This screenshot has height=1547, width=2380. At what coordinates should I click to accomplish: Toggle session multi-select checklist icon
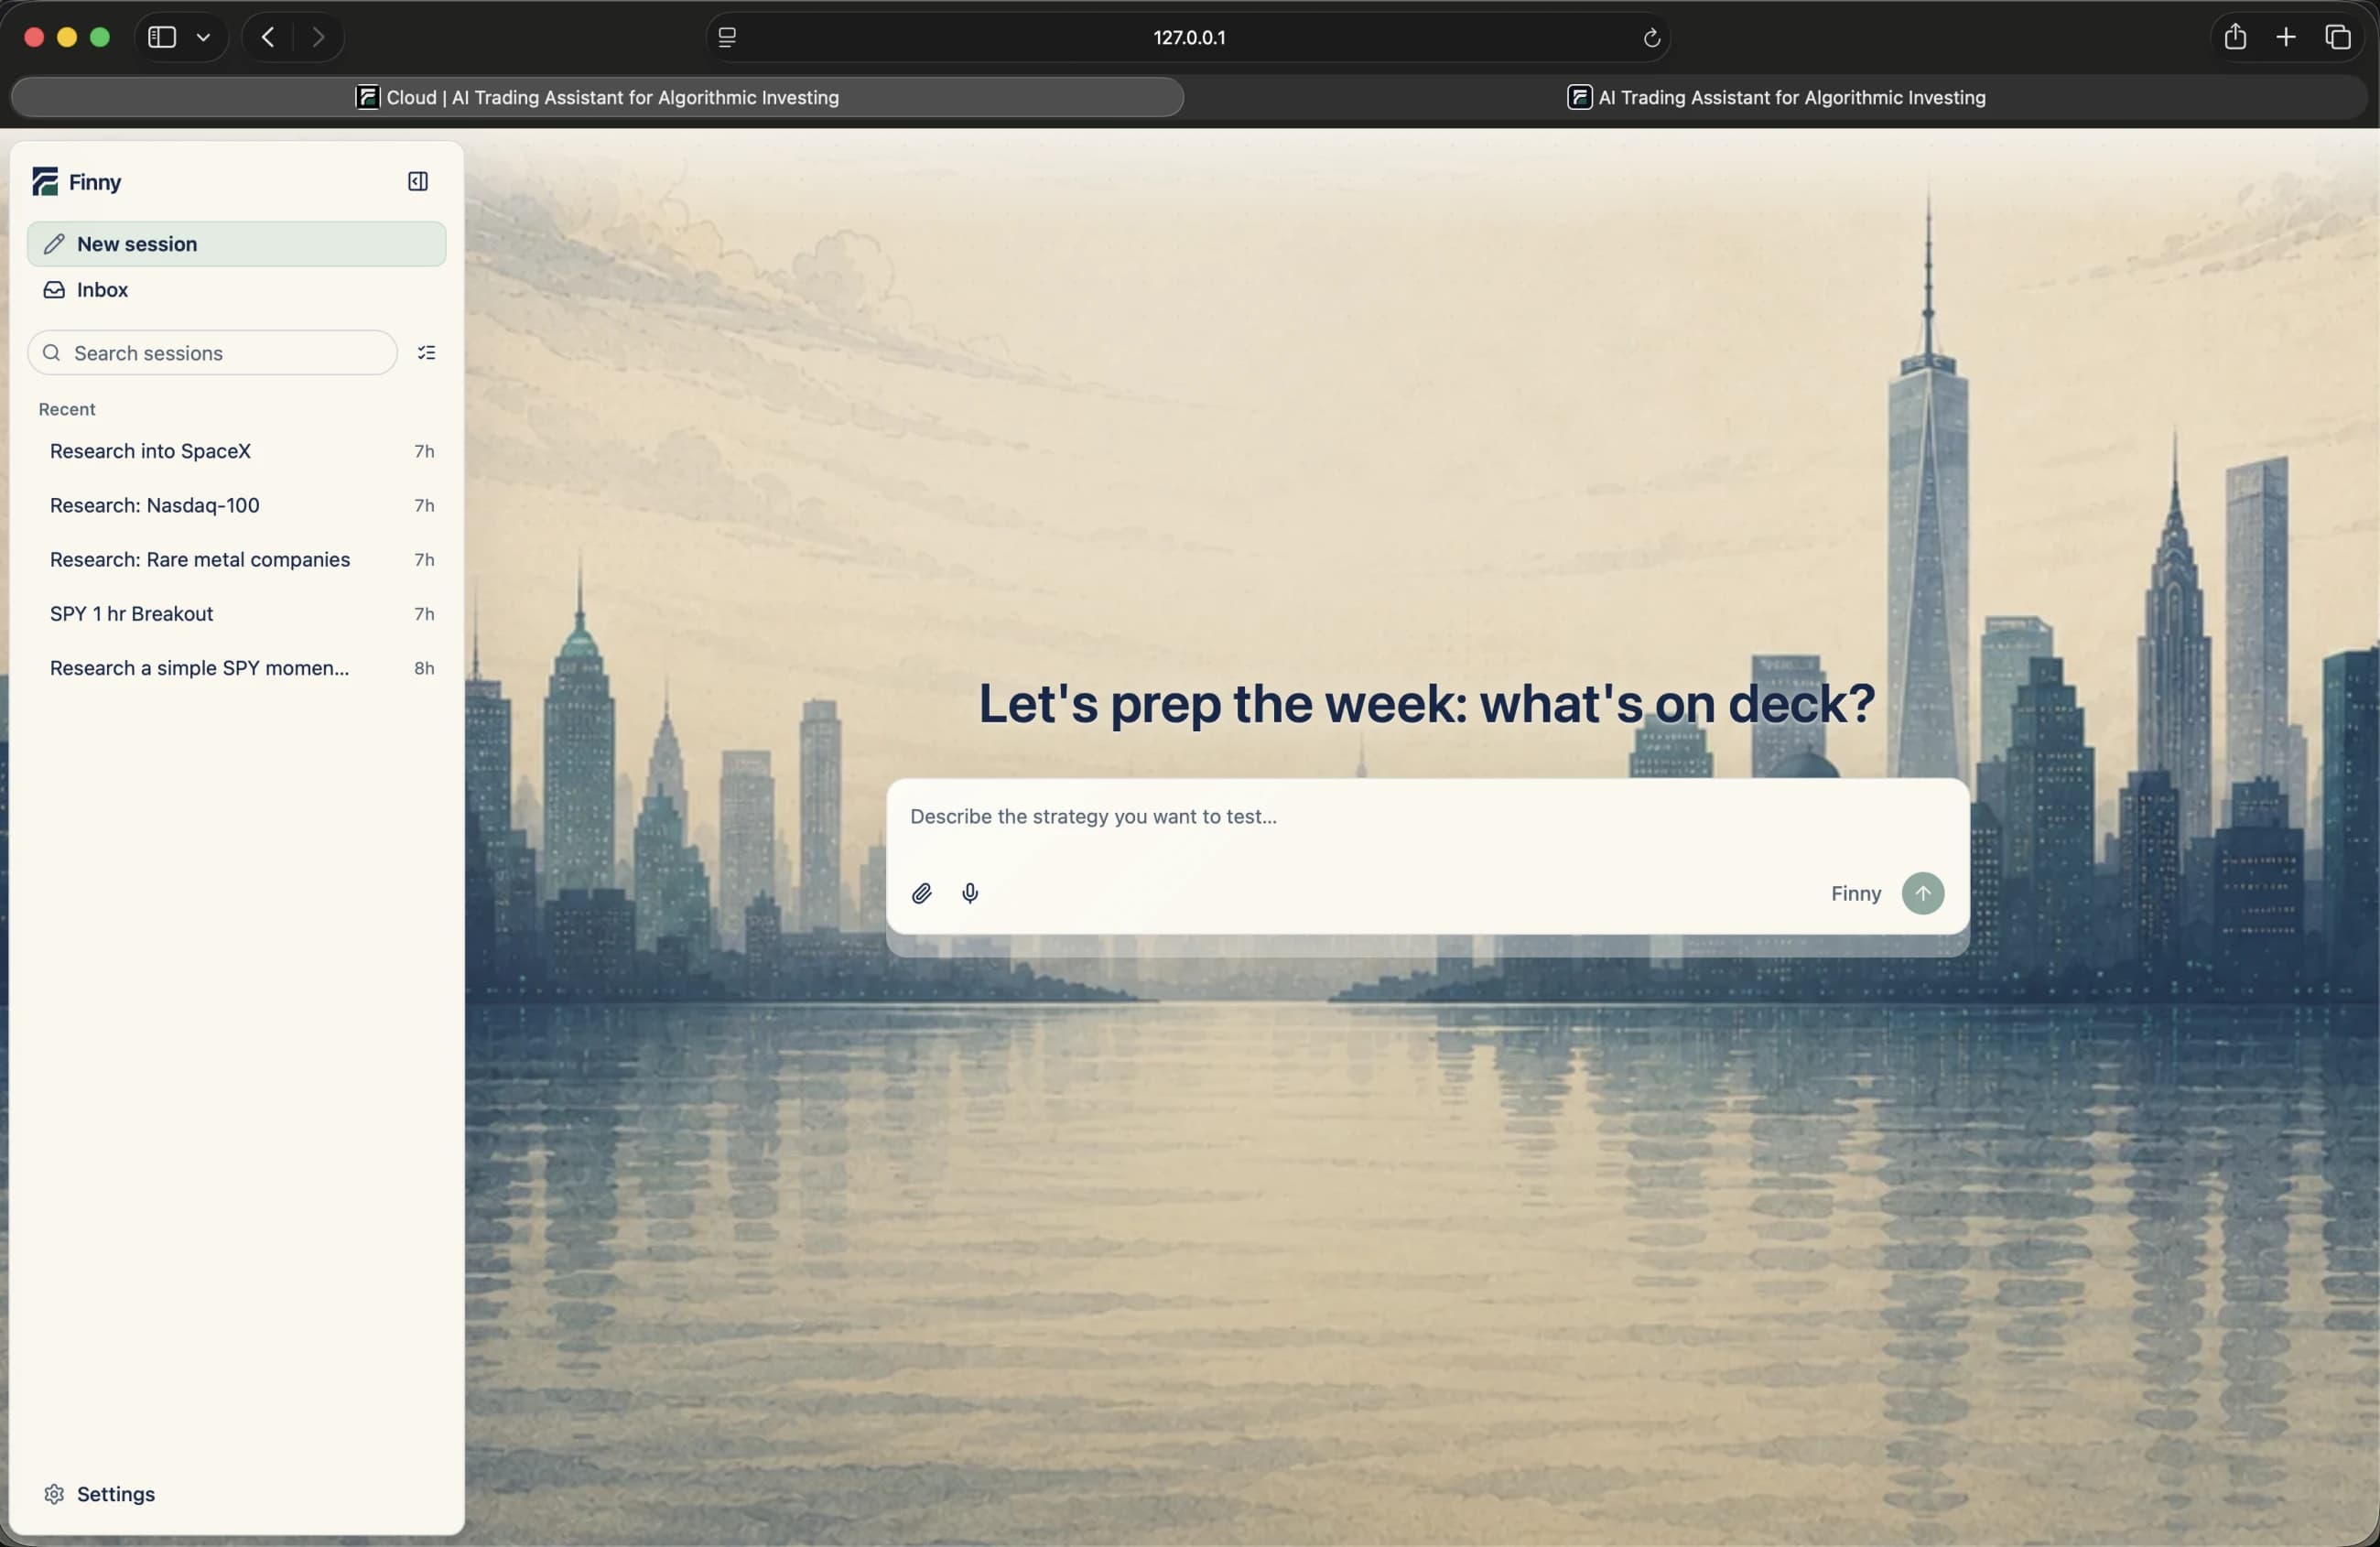[427, 353]
